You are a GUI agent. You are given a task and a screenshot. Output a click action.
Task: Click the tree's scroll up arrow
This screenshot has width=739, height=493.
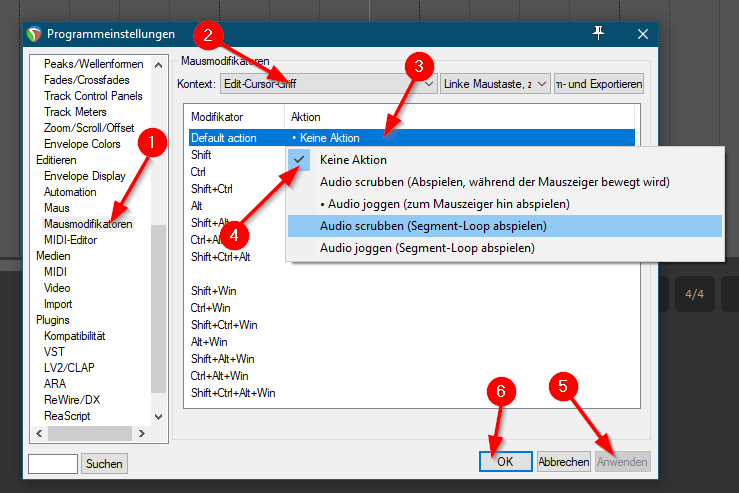(158, 65)
